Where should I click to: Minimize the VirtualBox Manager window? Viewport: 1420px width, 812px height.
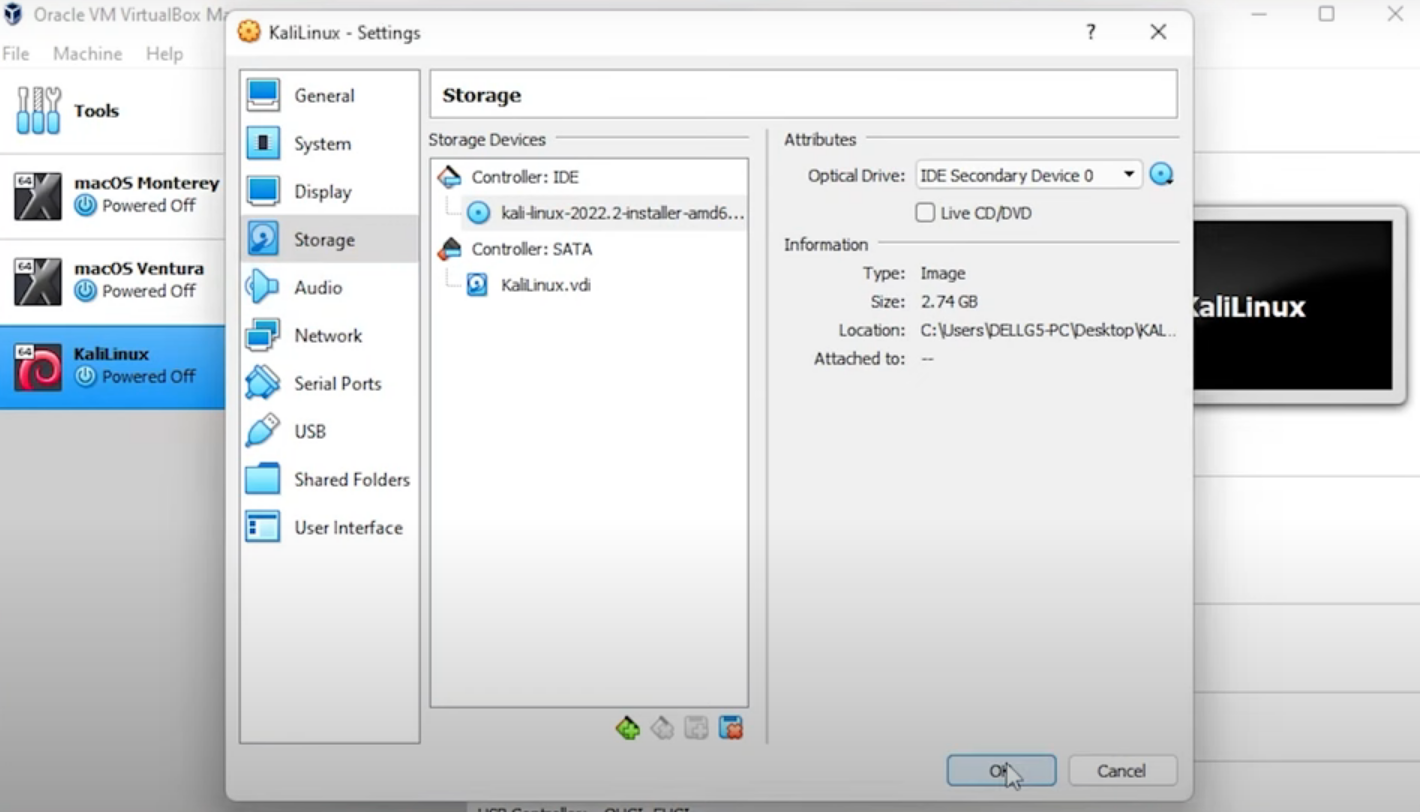tap(1258, 14)
